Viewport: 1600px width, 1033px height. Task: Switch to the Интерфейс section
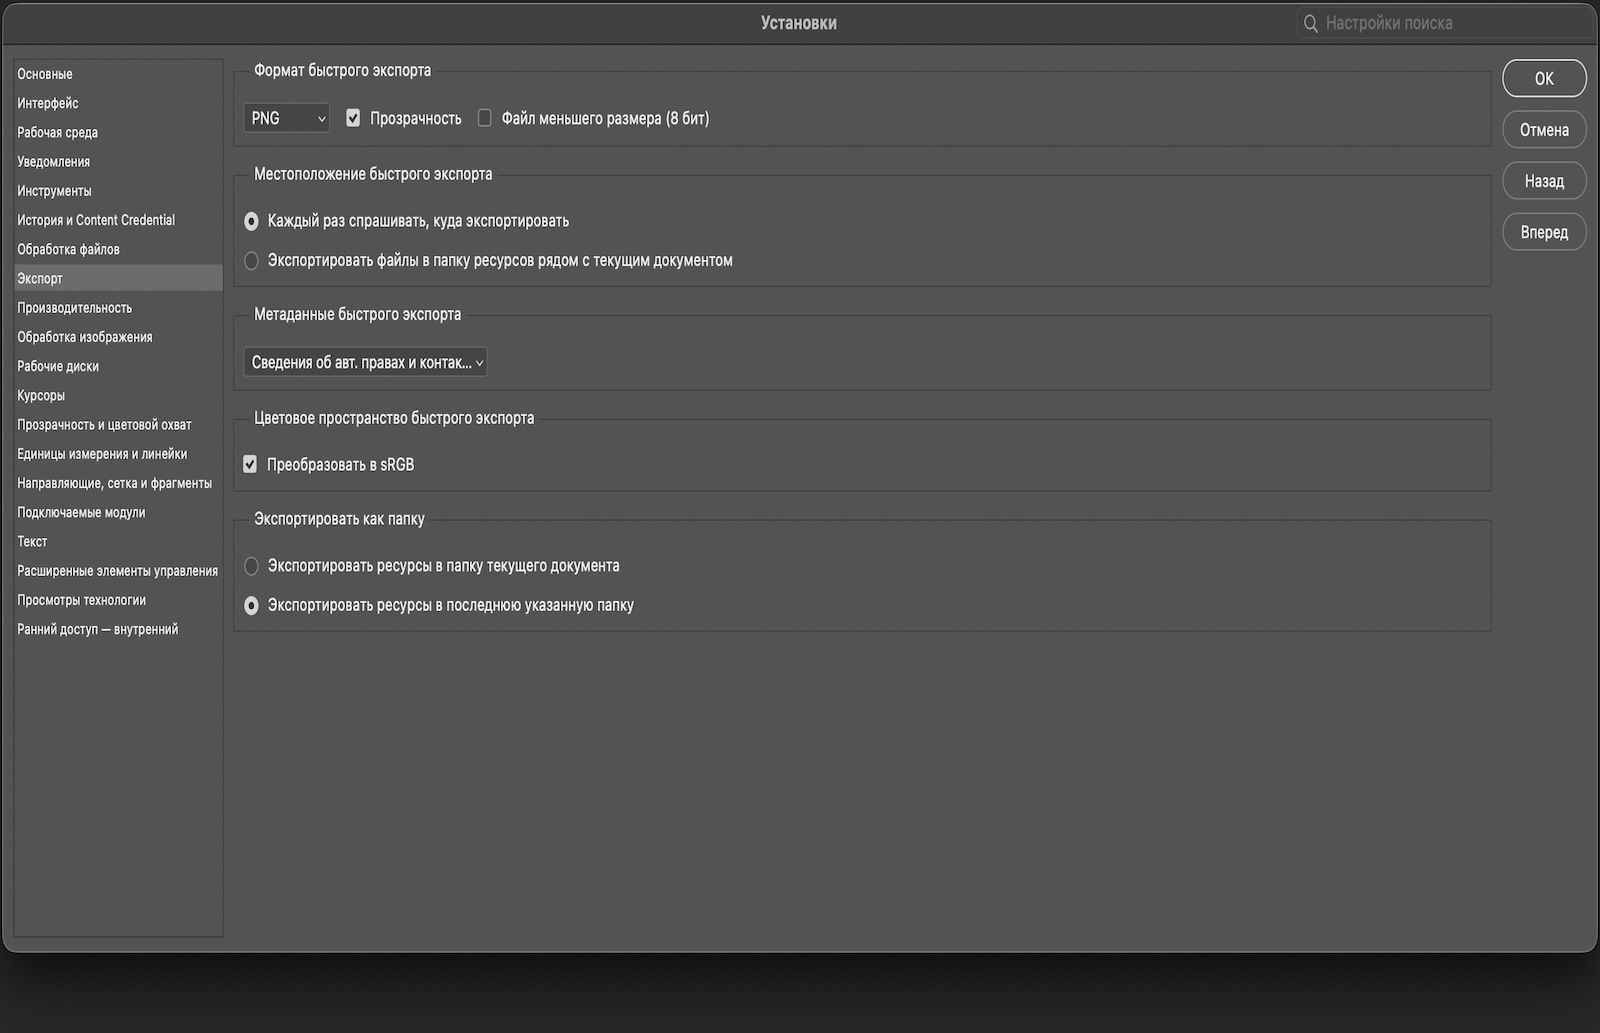[x=48, y=103]
